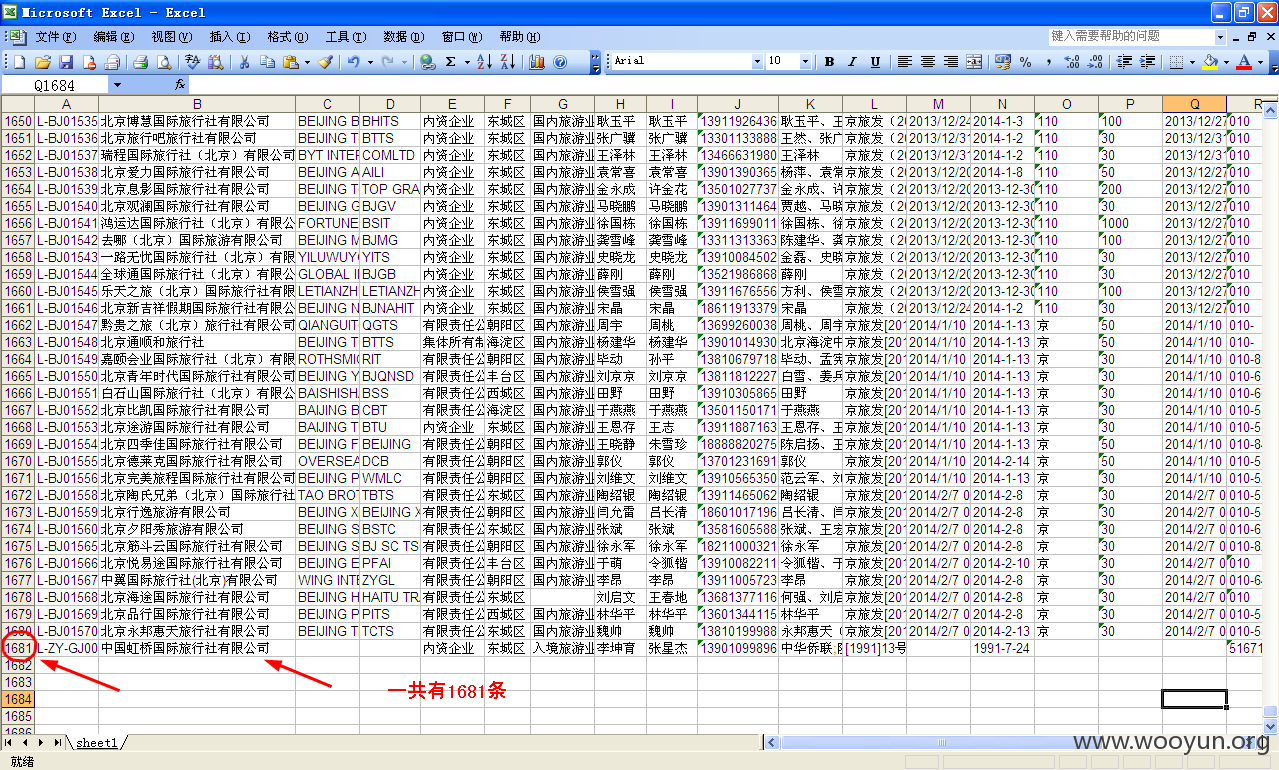The image size is (1279, 770).
Task: Apply the Percent Style format
Action: [x=1026, y=62]
